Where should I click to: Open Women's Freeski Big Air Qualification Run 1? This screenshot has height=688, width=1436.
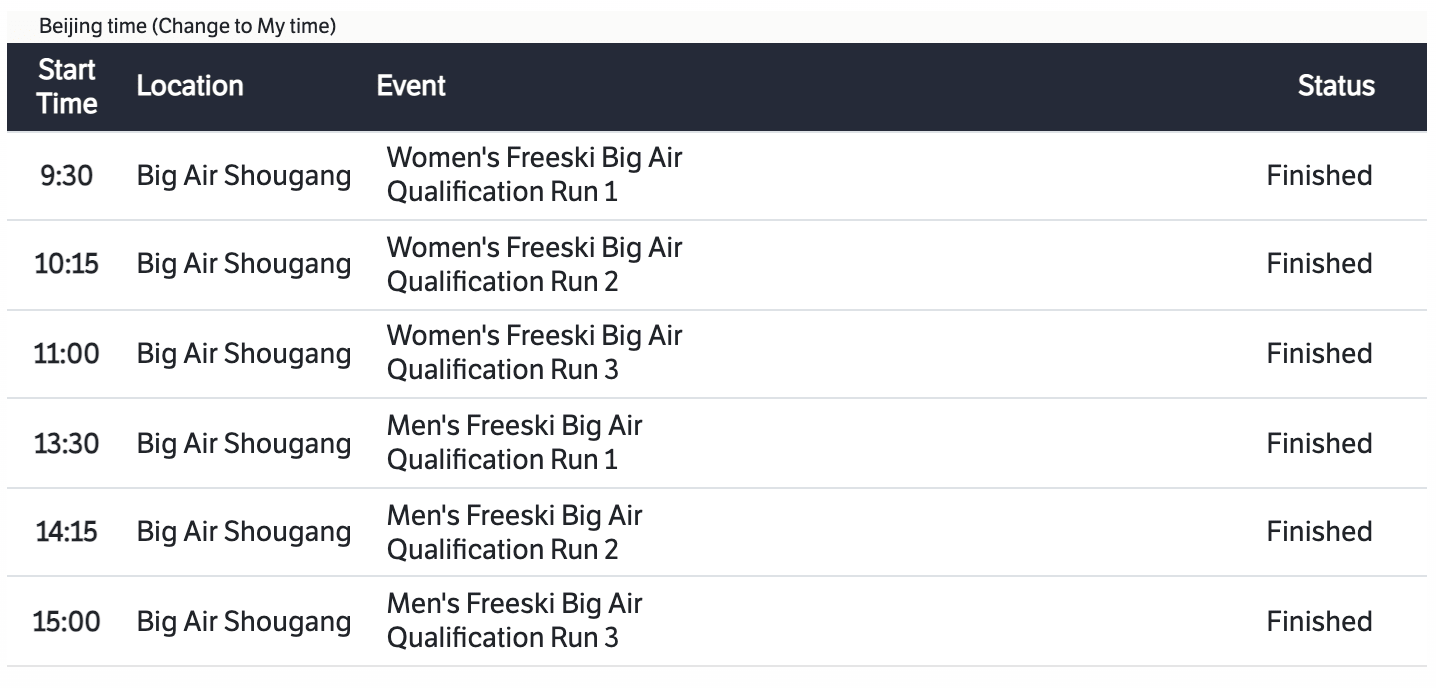coord(534,175)
